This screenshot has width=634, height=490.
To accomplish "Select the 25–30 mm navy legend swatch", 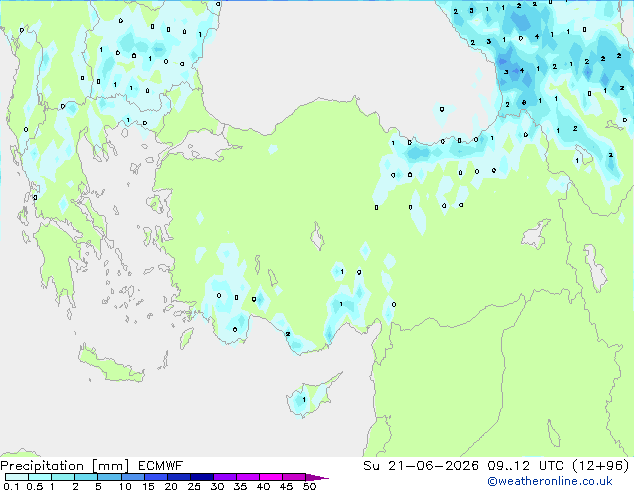I will (x=201, y=477).
